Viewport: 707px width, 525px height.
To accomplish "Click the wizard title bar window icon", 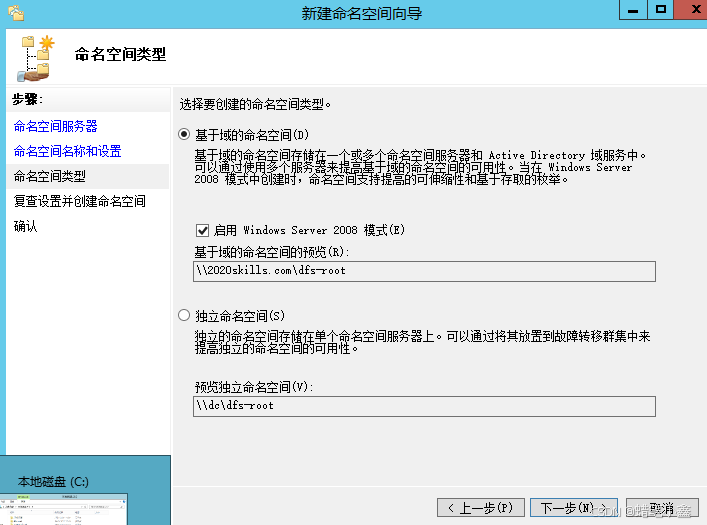I will tap(16, 13).
